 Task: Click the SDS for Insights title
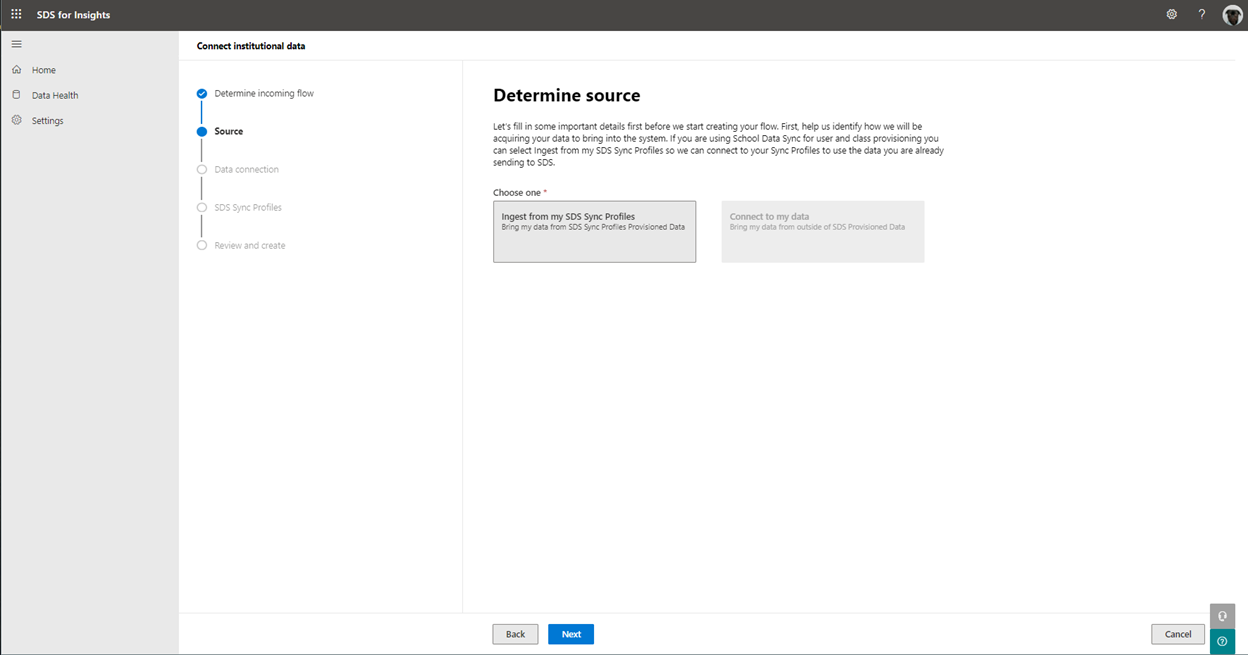pyautogui.click(x=74, y=15)
